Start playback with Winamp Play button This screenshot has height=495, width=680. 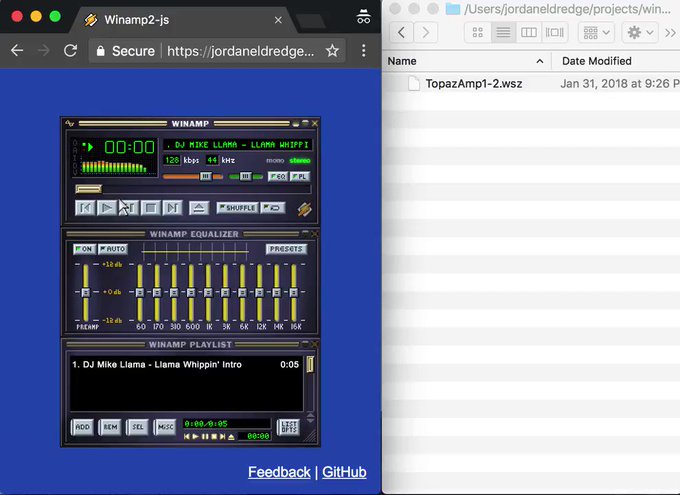pos(107,208)
